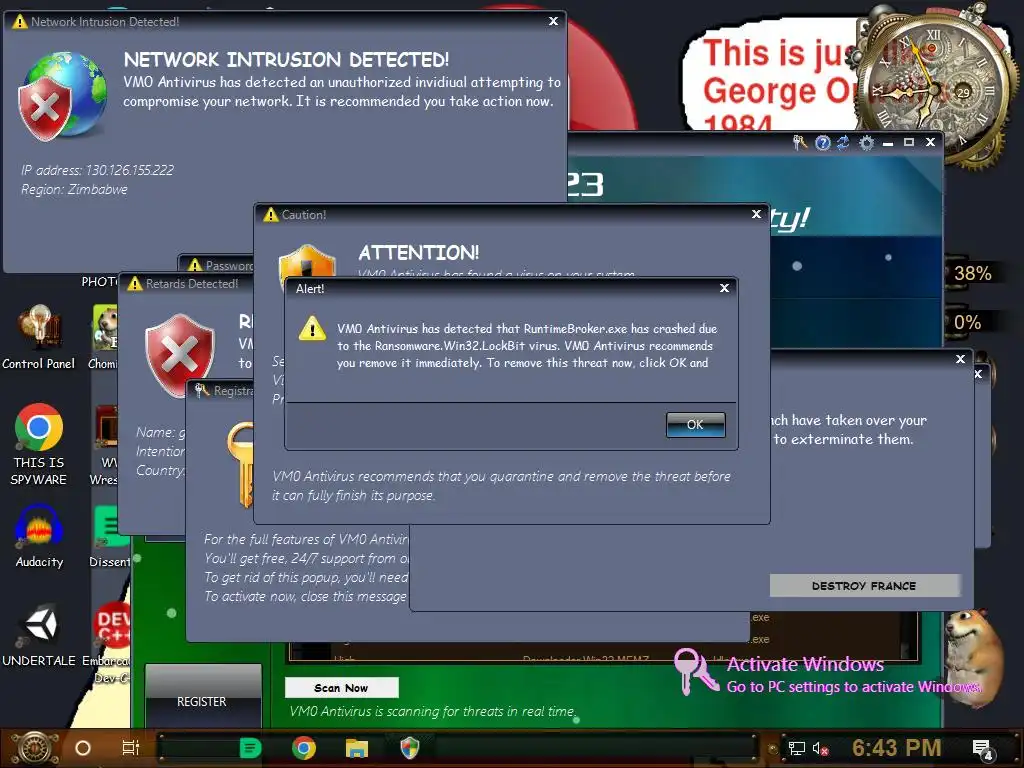Open the Cortana circle in taskbar
Viewport: 1024px width, 768px height.
[83, 748]
